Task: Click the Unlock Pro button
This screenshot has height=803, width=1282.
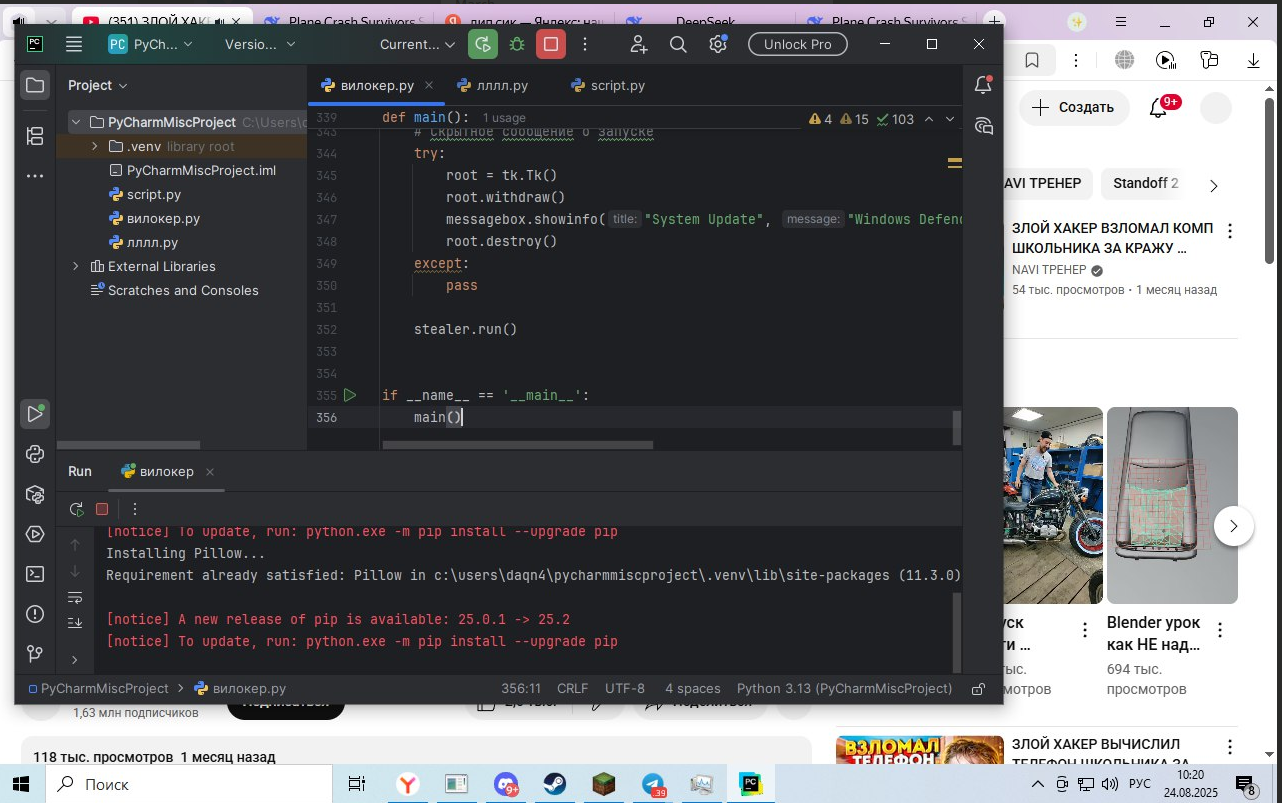Action: click(x=797, y=44)
